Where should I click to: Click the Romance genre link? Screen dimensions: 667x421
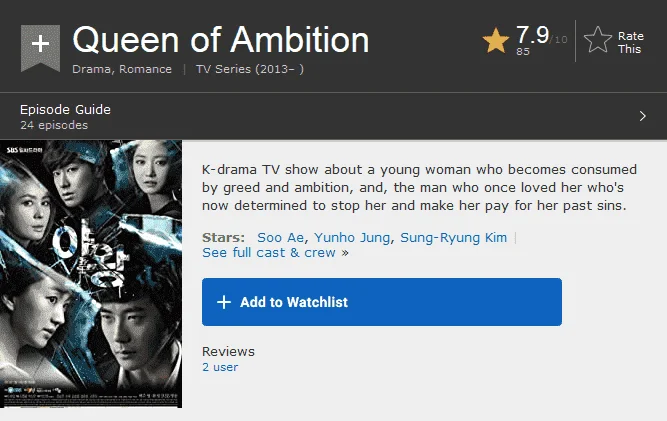coord(145,69)
